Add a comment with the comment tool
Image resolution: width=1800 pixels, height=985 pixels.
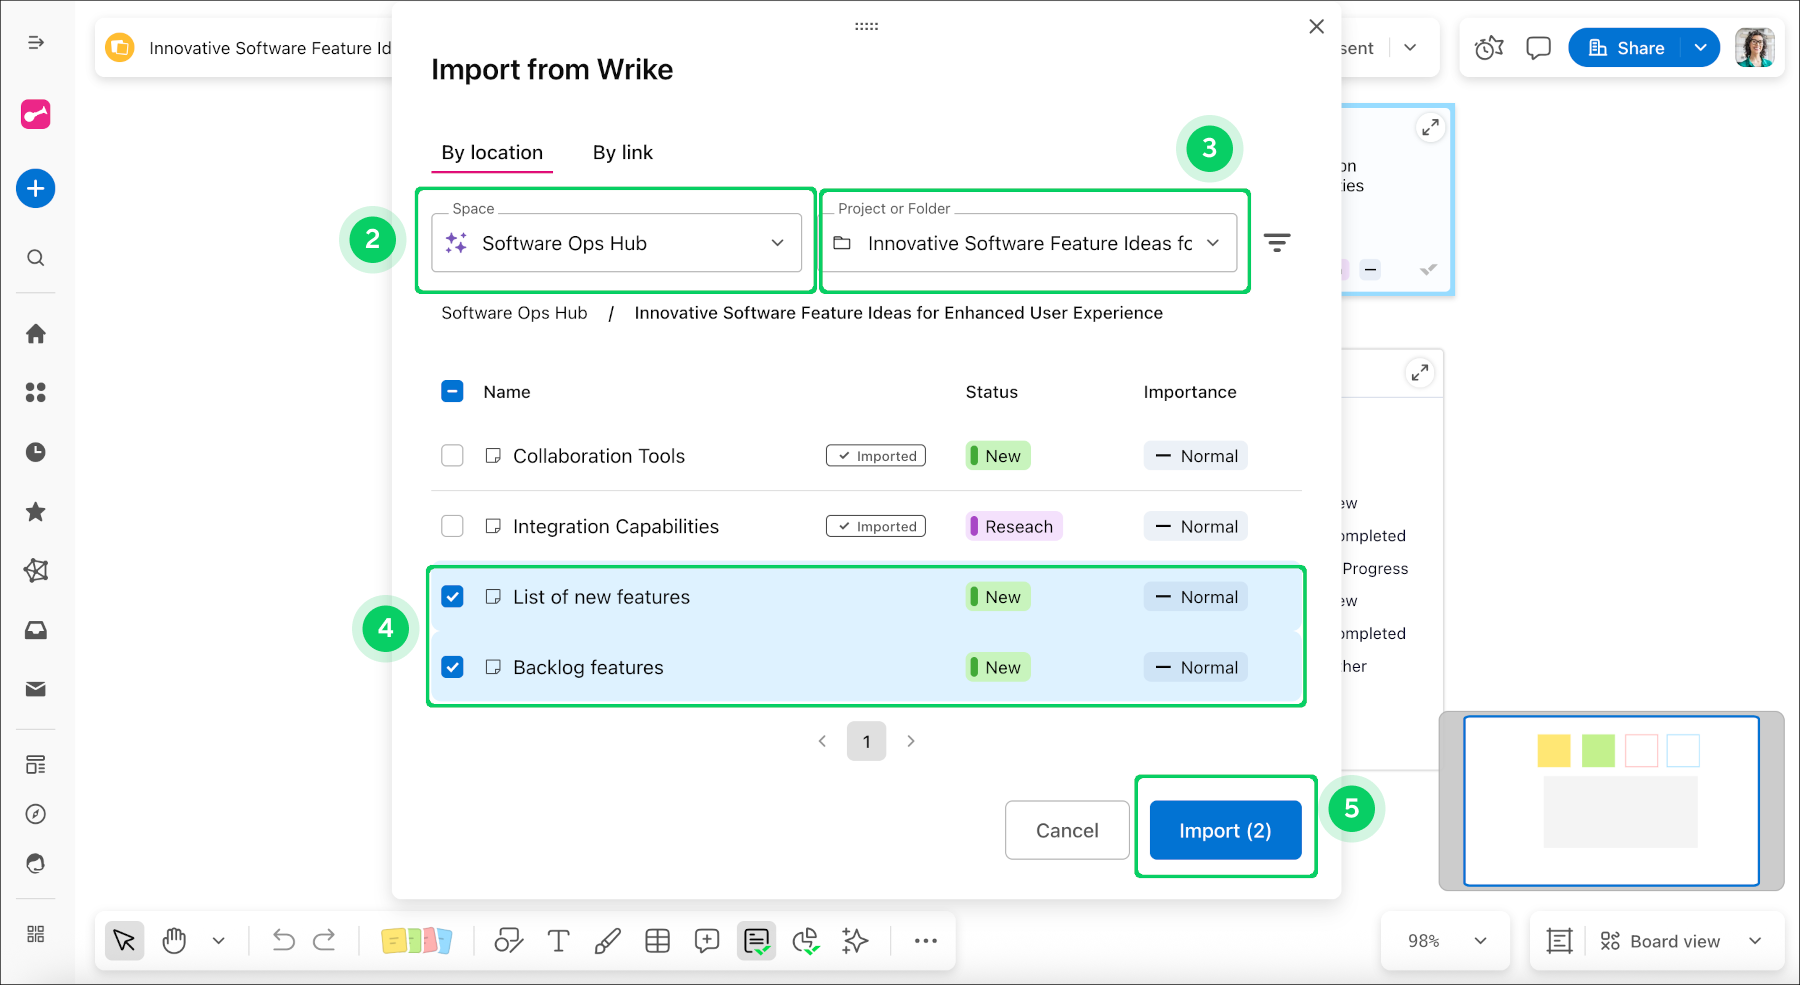[706, 940]
